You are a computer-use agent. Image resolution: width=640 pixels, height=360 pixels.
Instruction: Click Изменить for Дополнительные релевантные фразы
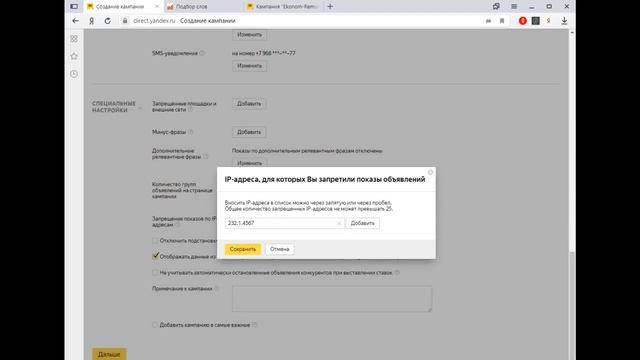(249, 163)
